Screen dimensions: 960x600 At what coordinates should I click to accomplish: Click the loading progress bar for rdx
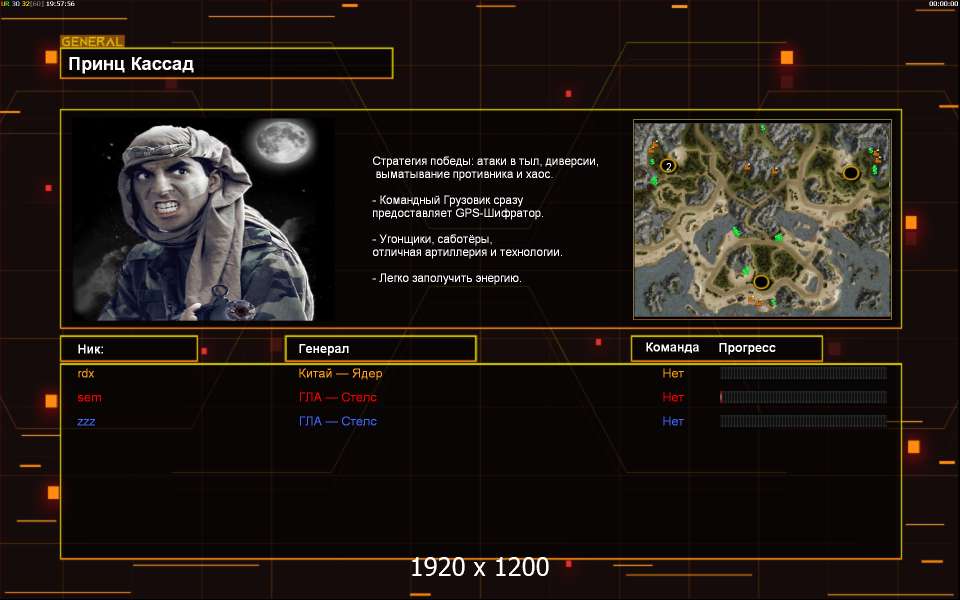click(x=803, y=373)
